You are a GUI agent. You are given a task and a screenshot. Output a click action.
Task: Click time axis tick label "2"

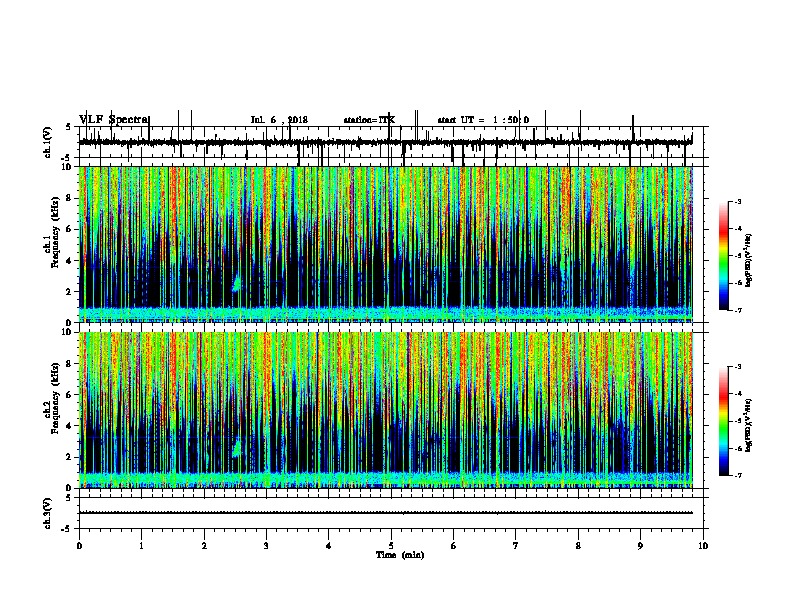pos(204,546)
